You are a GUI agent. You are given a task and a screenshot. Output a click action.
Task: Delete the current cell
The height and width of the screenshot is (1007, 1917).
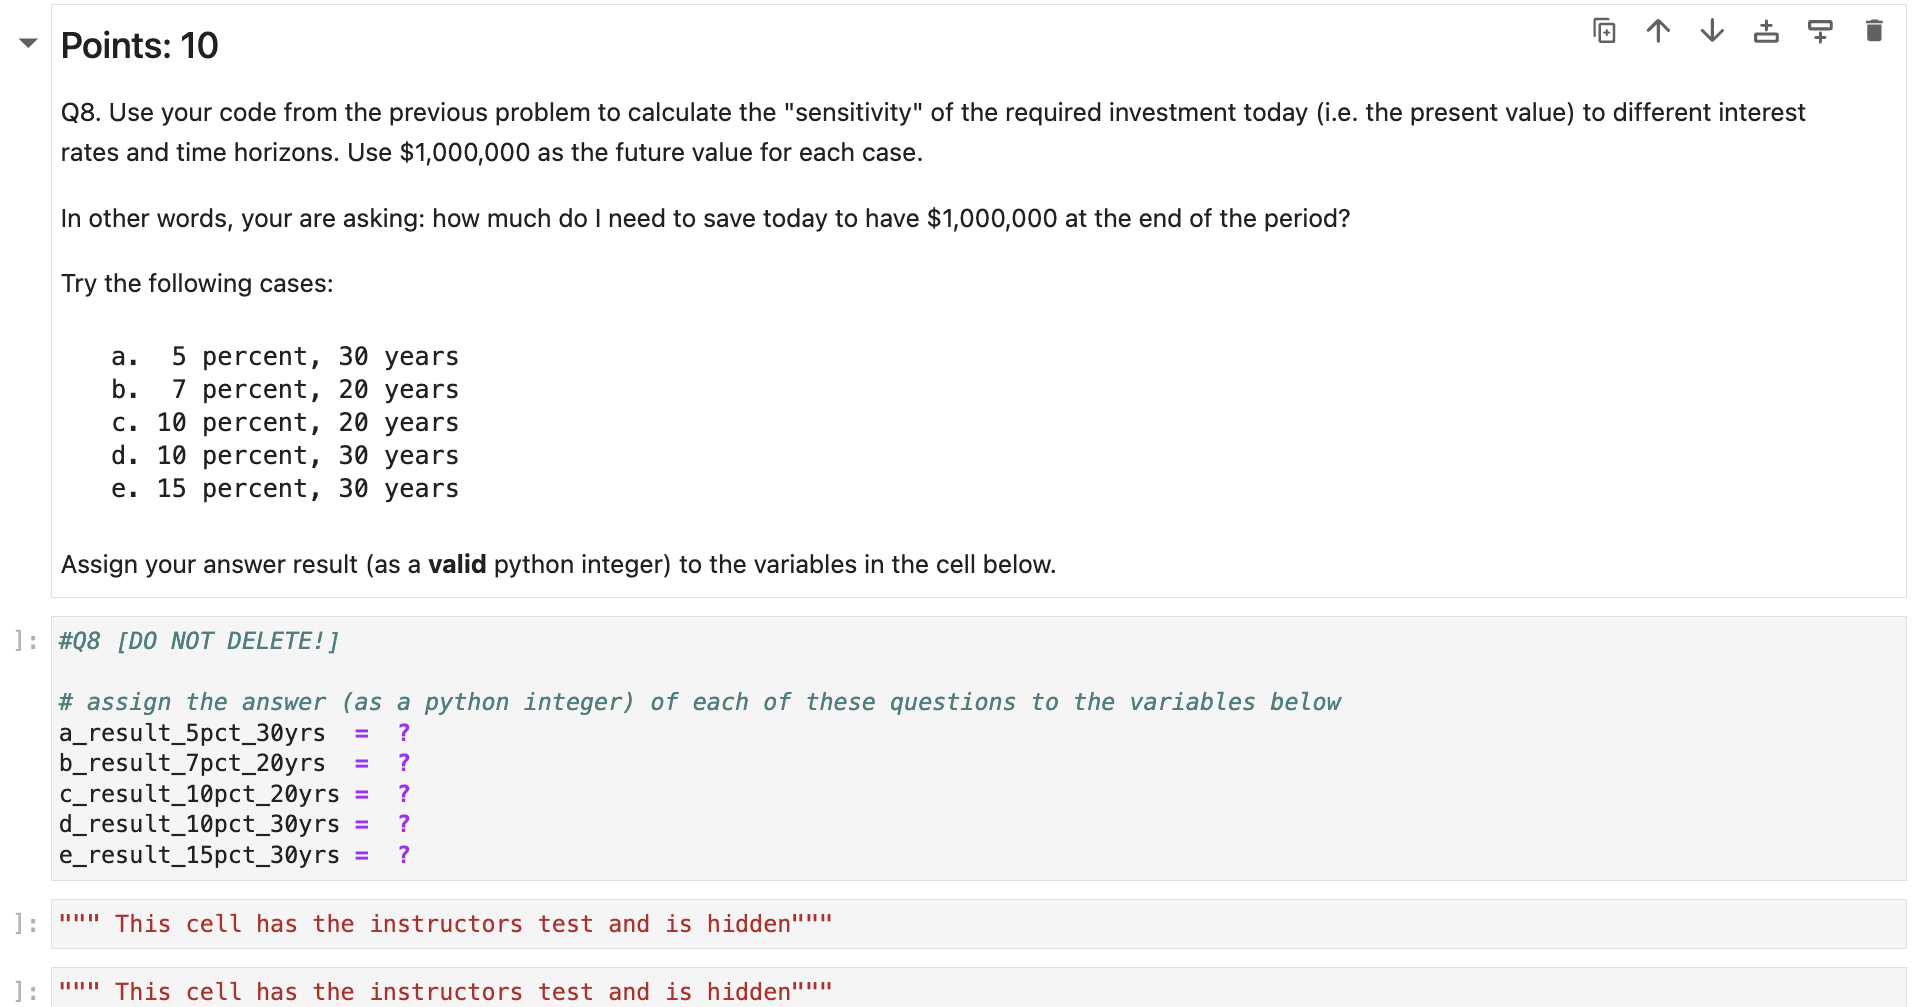1874,31
